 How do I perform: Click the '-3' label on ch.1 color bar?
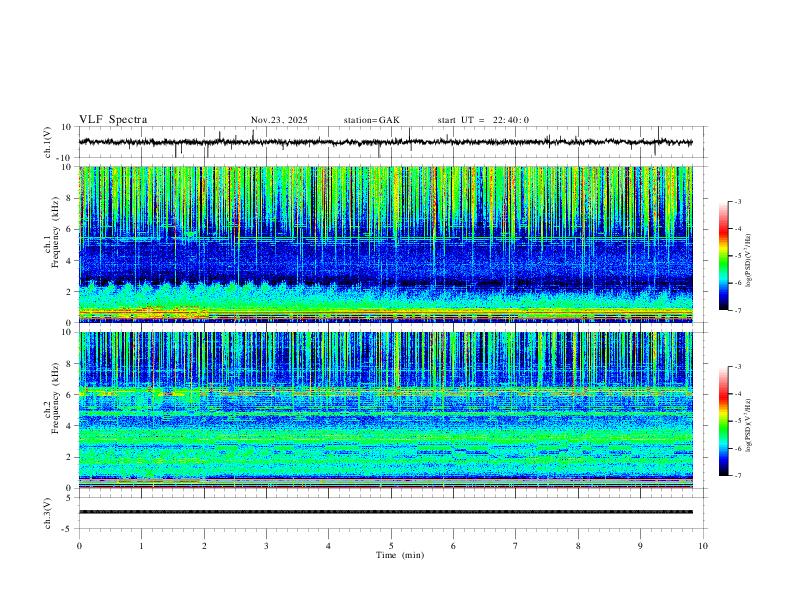coord(738,202)
